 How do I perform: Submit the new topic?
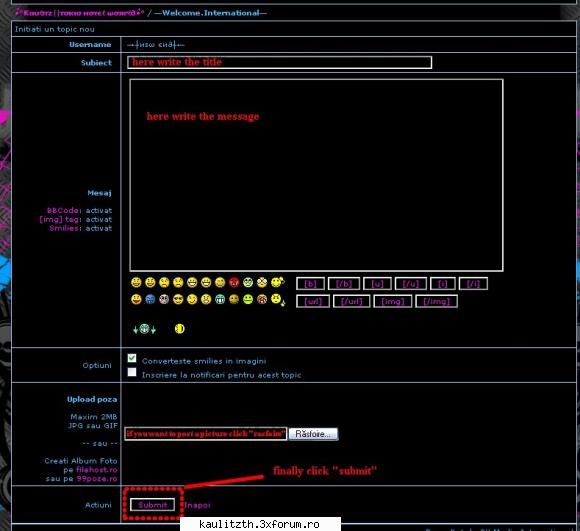(x=152, y=505)
